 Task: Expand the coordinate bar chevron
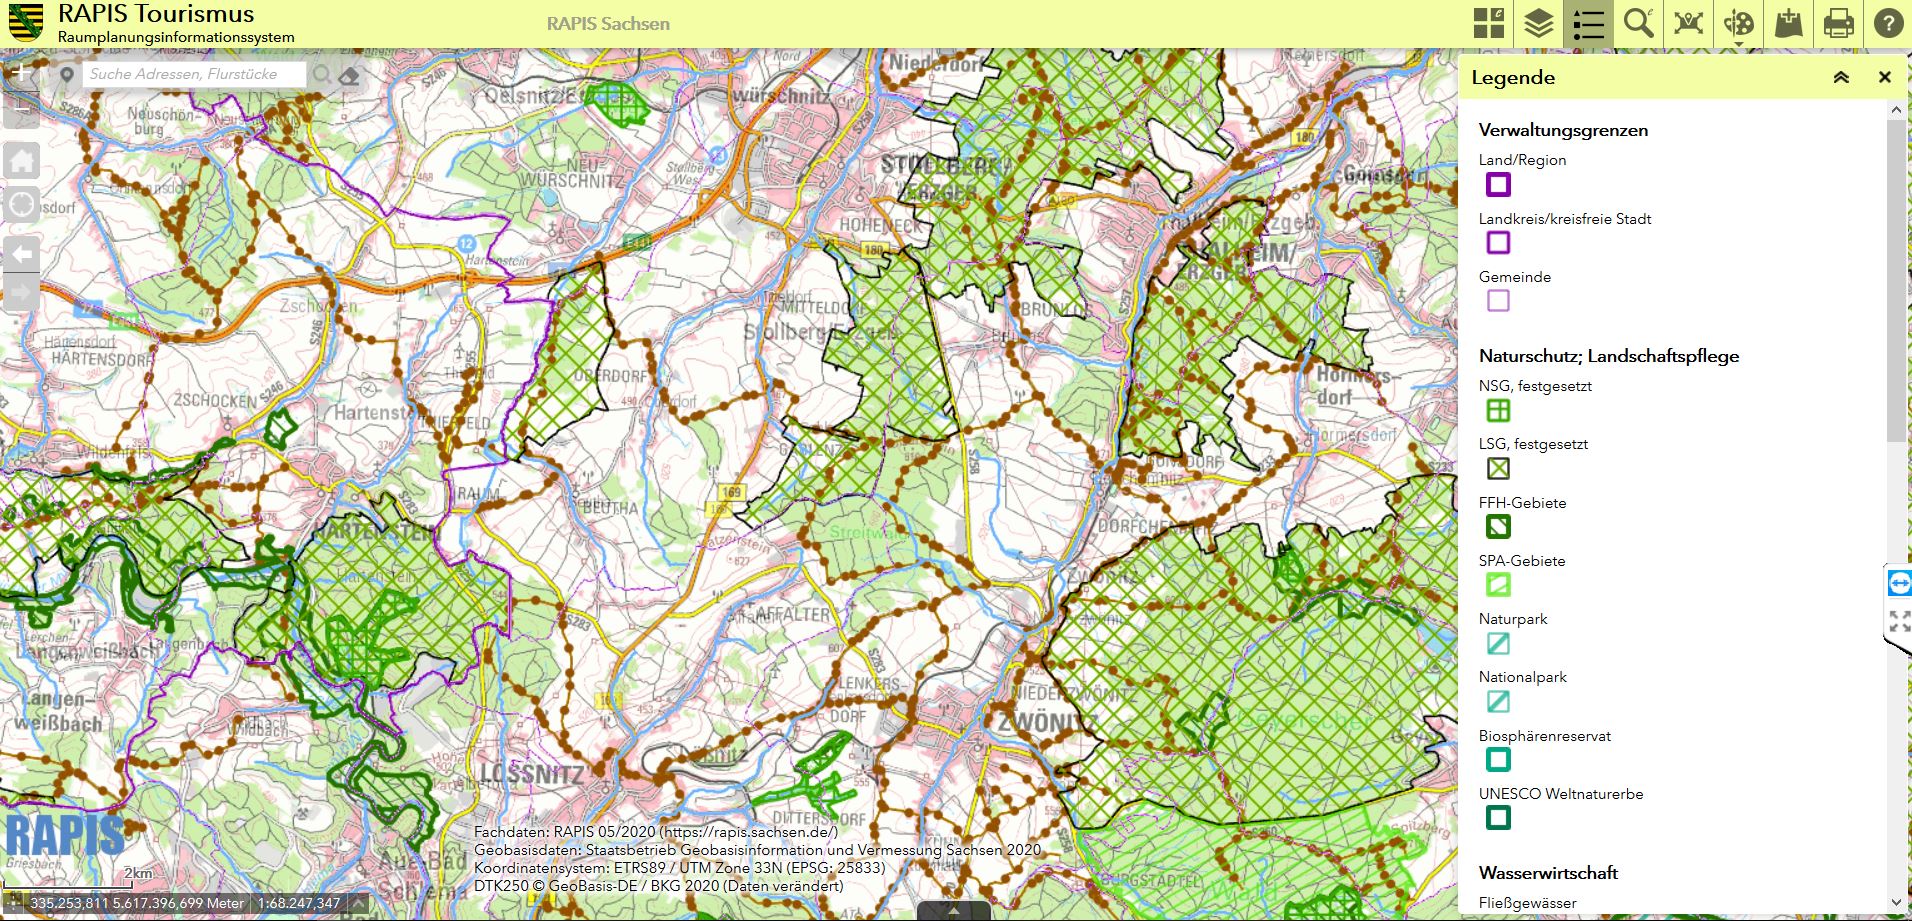(x=357, y=903)
